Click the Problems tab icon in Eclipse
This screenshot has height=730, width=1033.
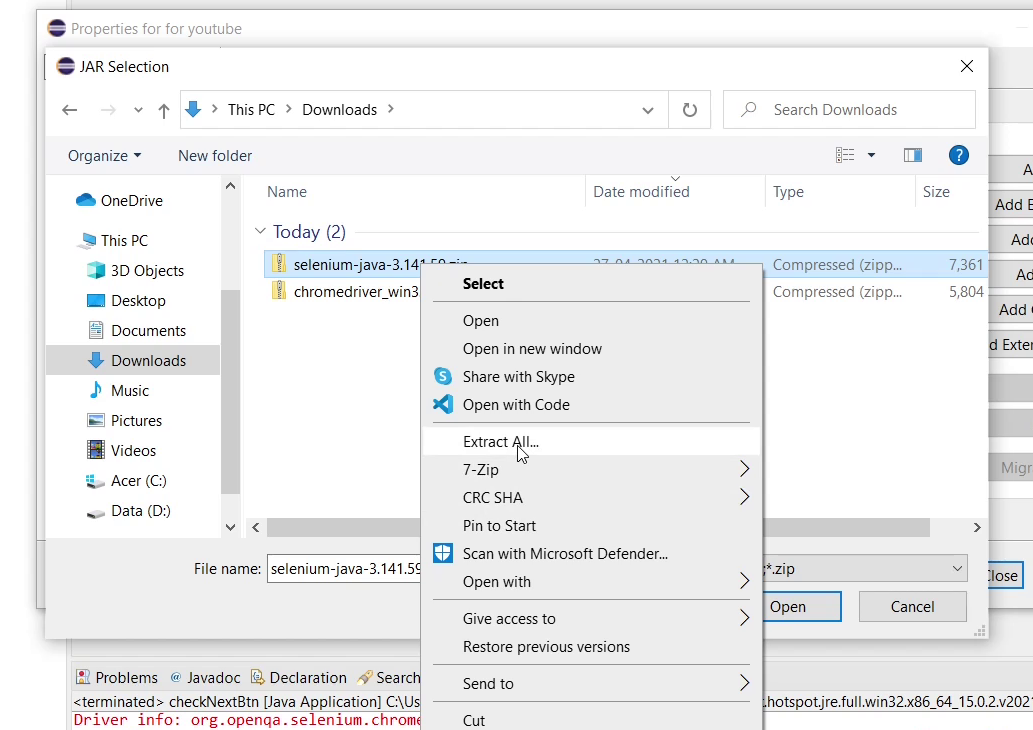[83, 677]
